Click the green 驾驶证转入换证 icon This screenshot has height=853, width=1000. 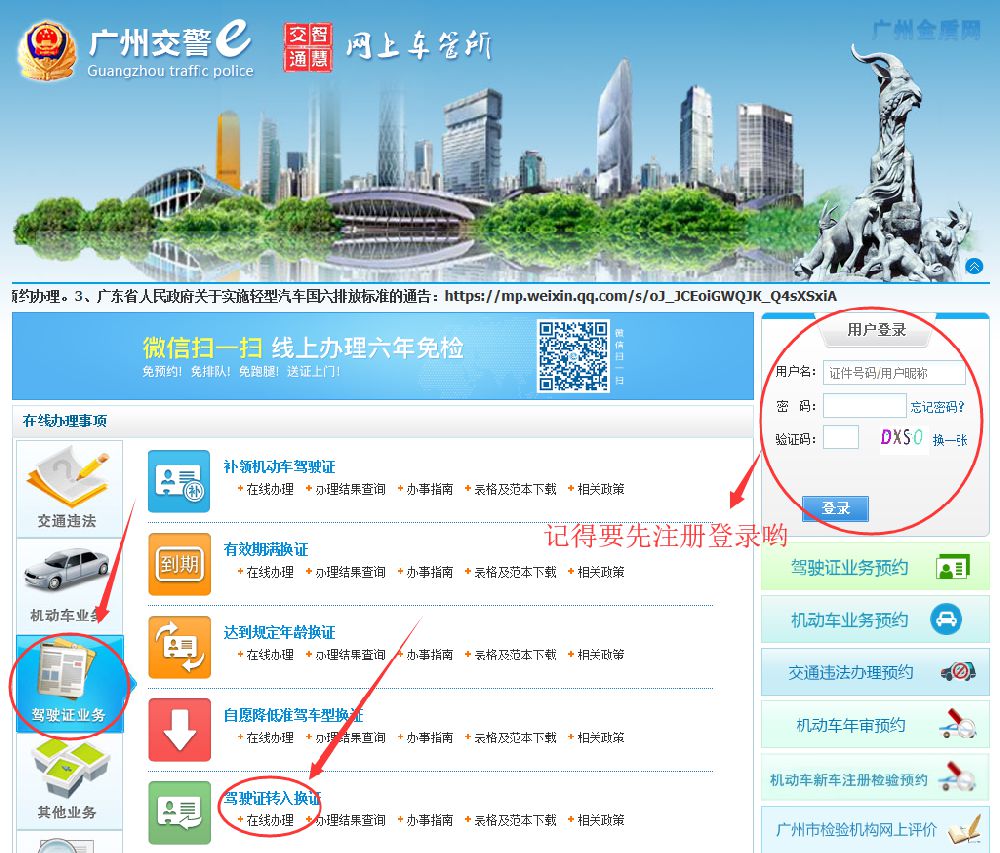[179, 812]
